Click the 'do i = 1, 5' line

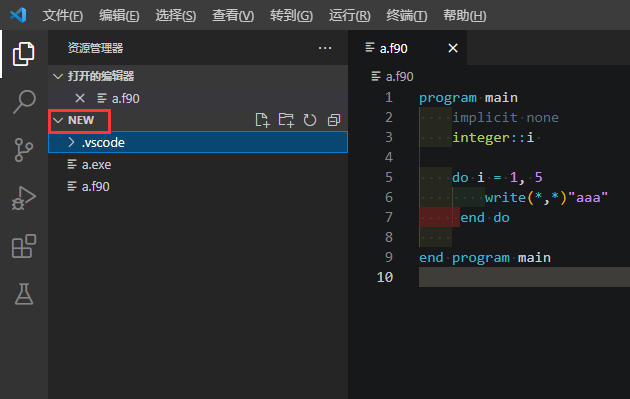pyautogui.click(x=497, y=177)
